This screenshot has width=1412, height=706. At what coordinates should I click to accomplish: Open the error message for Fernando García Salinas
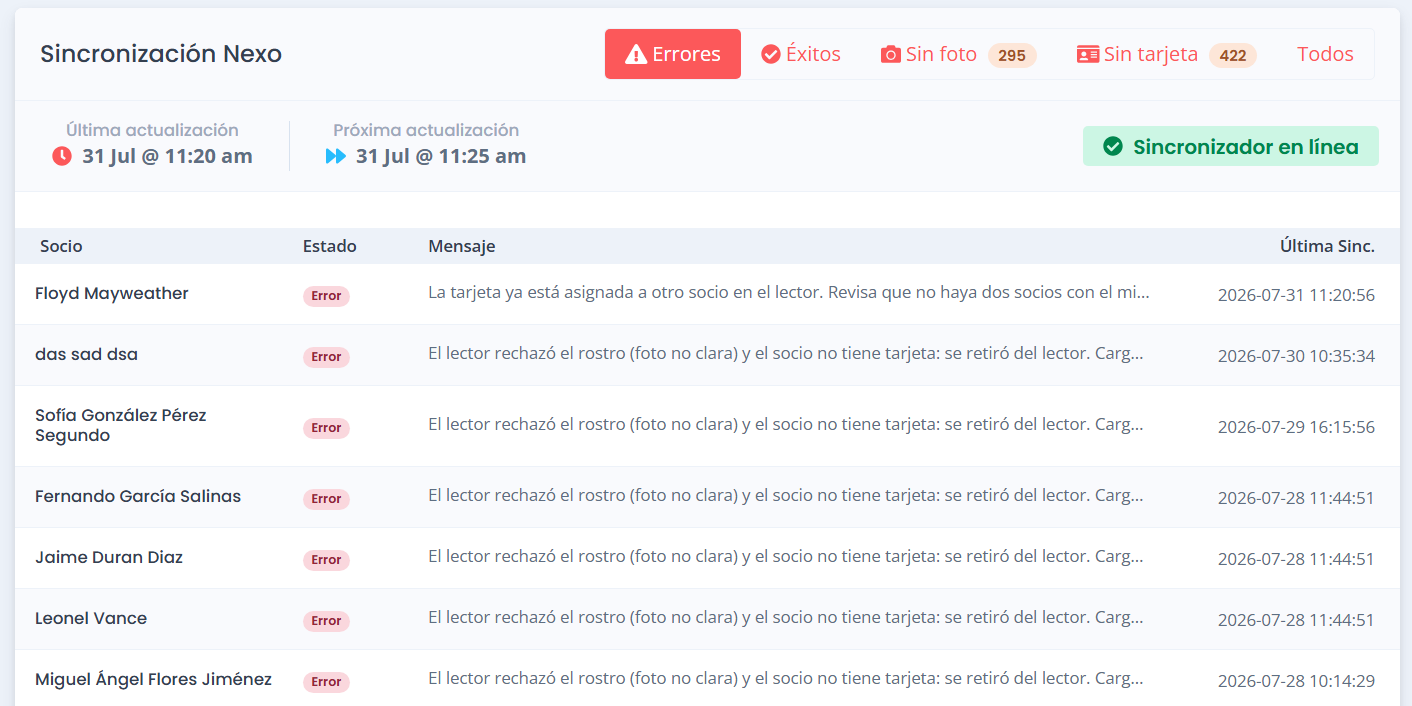pos(786,495)
